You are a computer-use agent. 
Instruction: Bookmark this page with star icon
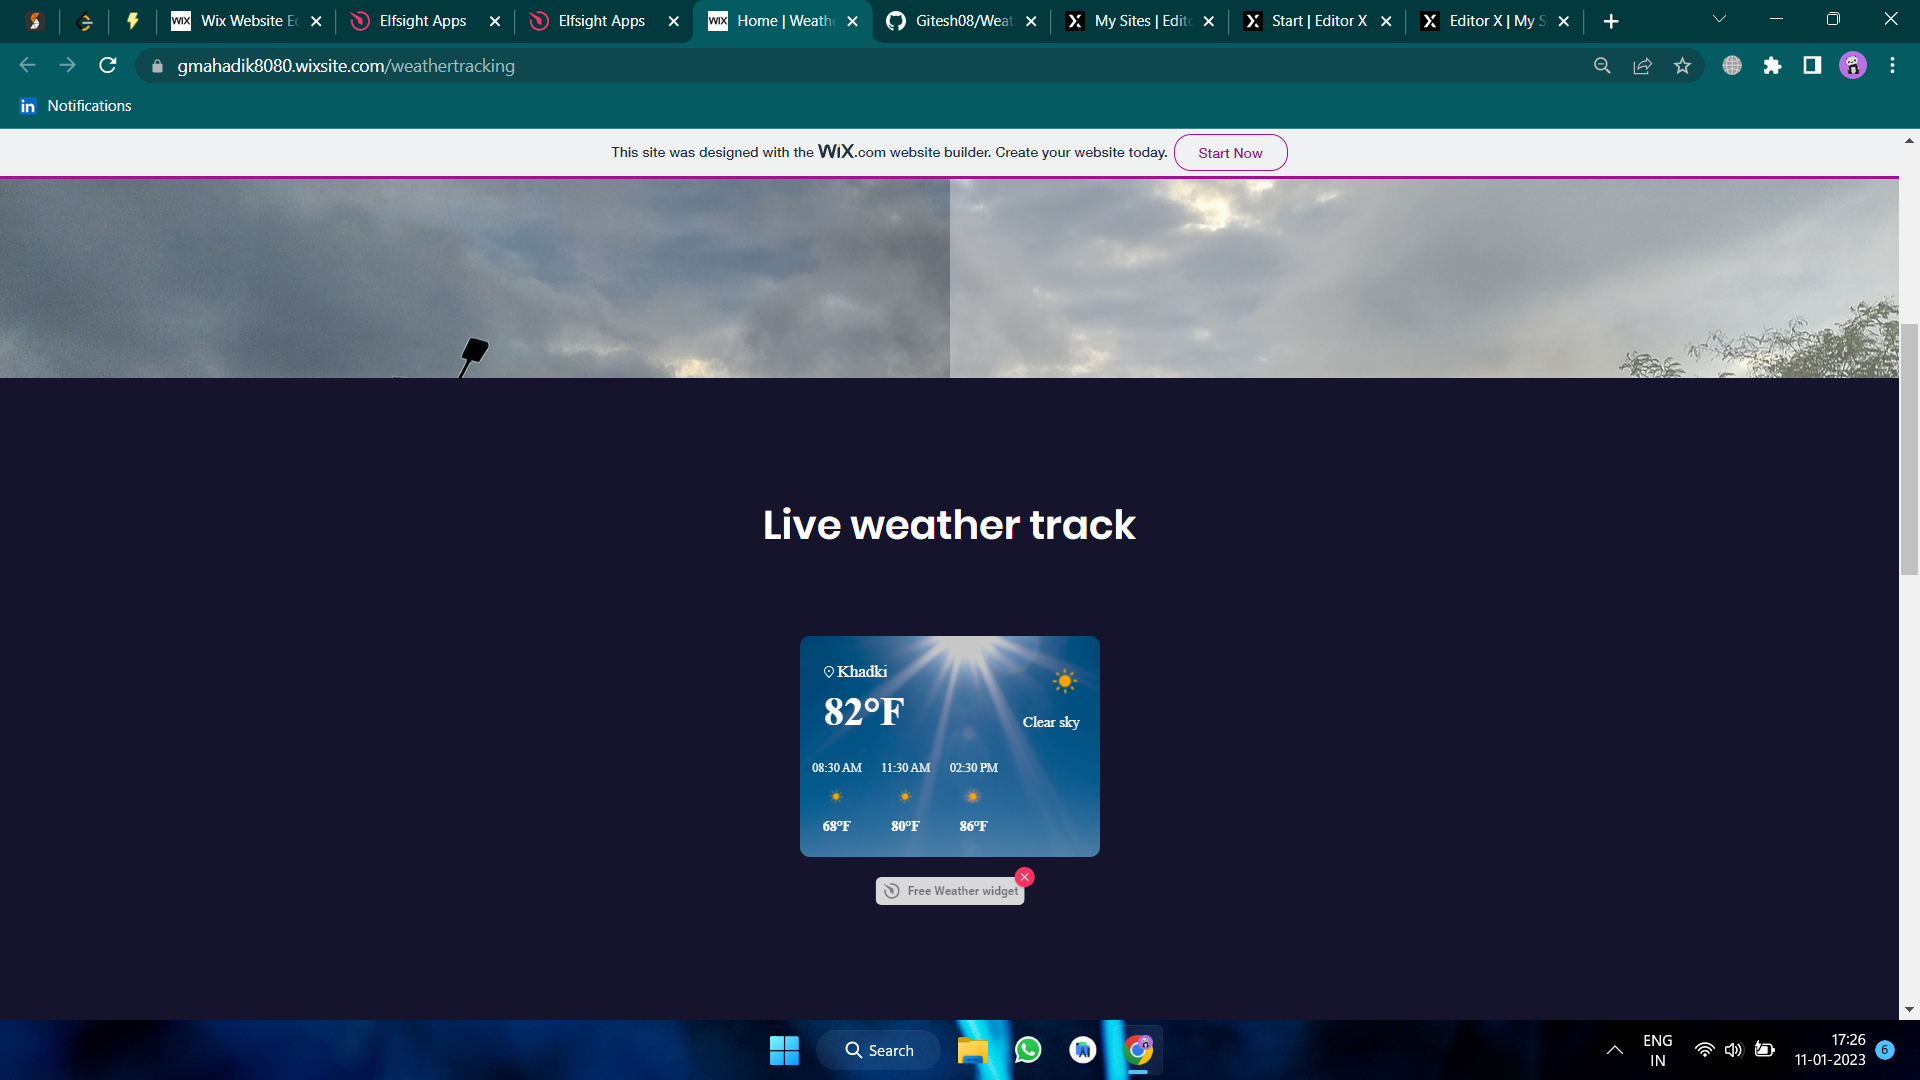[x=1682, y=66]
